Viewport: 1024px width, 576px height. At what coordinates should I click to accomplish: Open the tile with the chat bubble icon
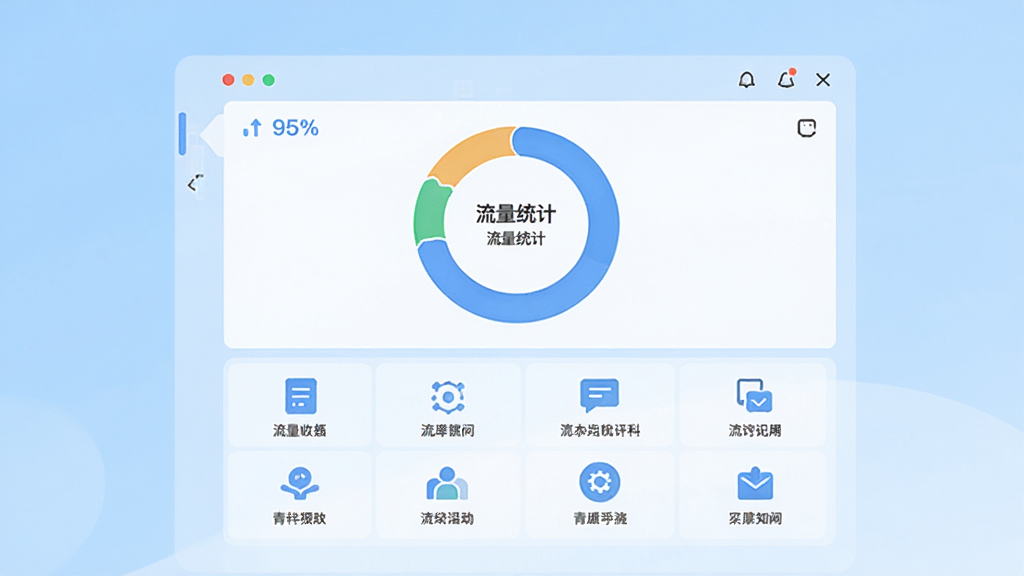[600, 405]
